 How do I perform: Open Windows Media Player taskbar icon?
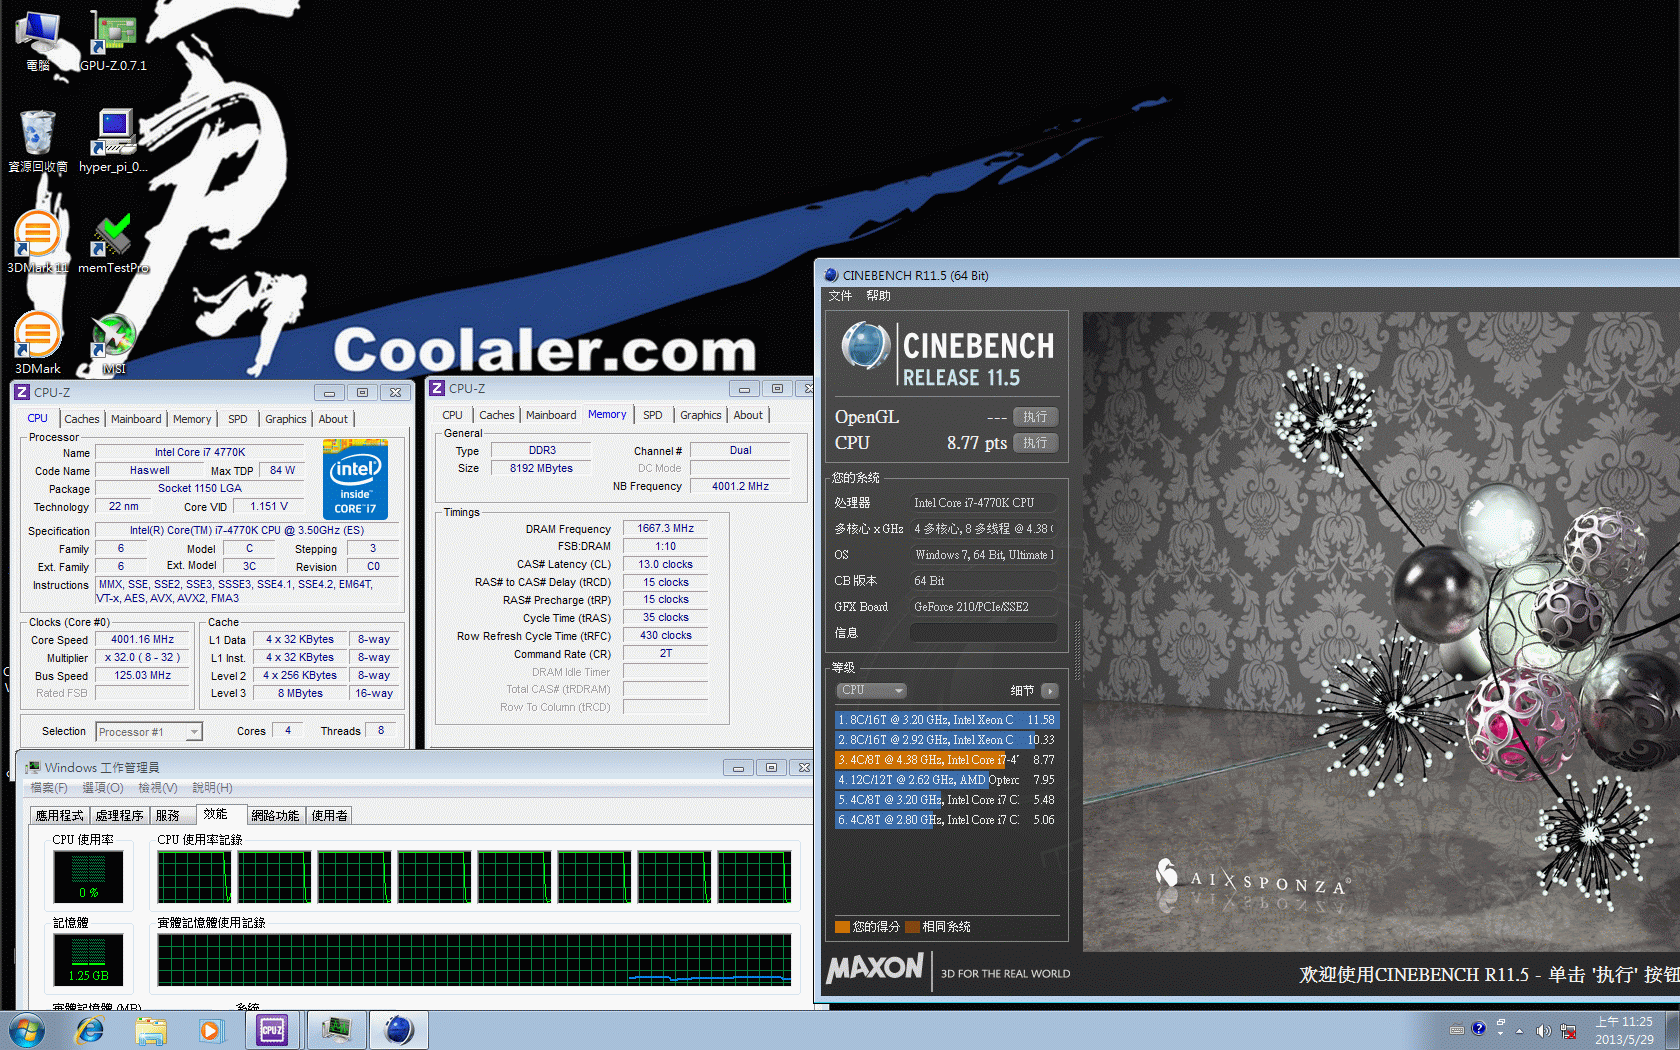[211, 1030]
